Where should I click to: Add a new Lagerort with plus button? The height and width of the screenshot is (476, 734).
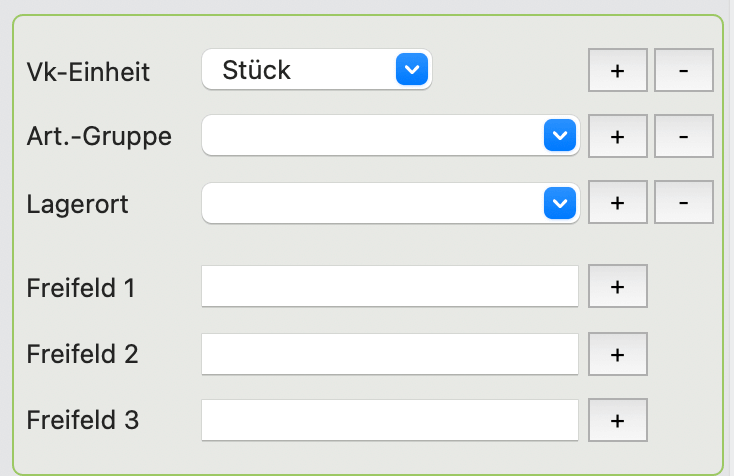617,202
